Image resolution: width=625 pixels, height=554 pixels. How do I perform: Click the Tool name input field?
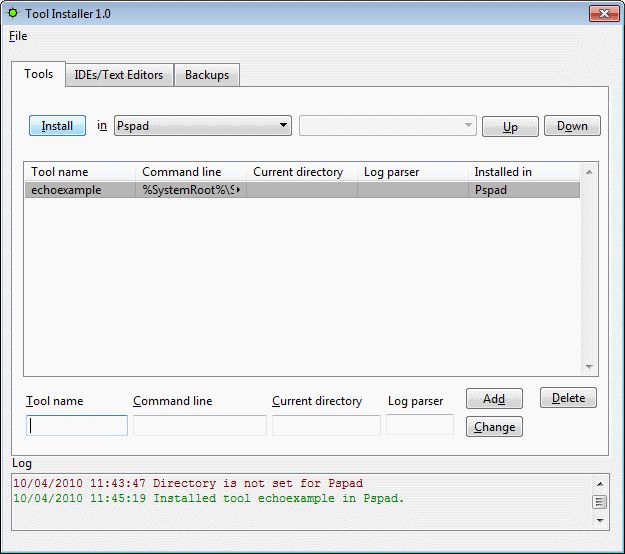pos(77,425)
